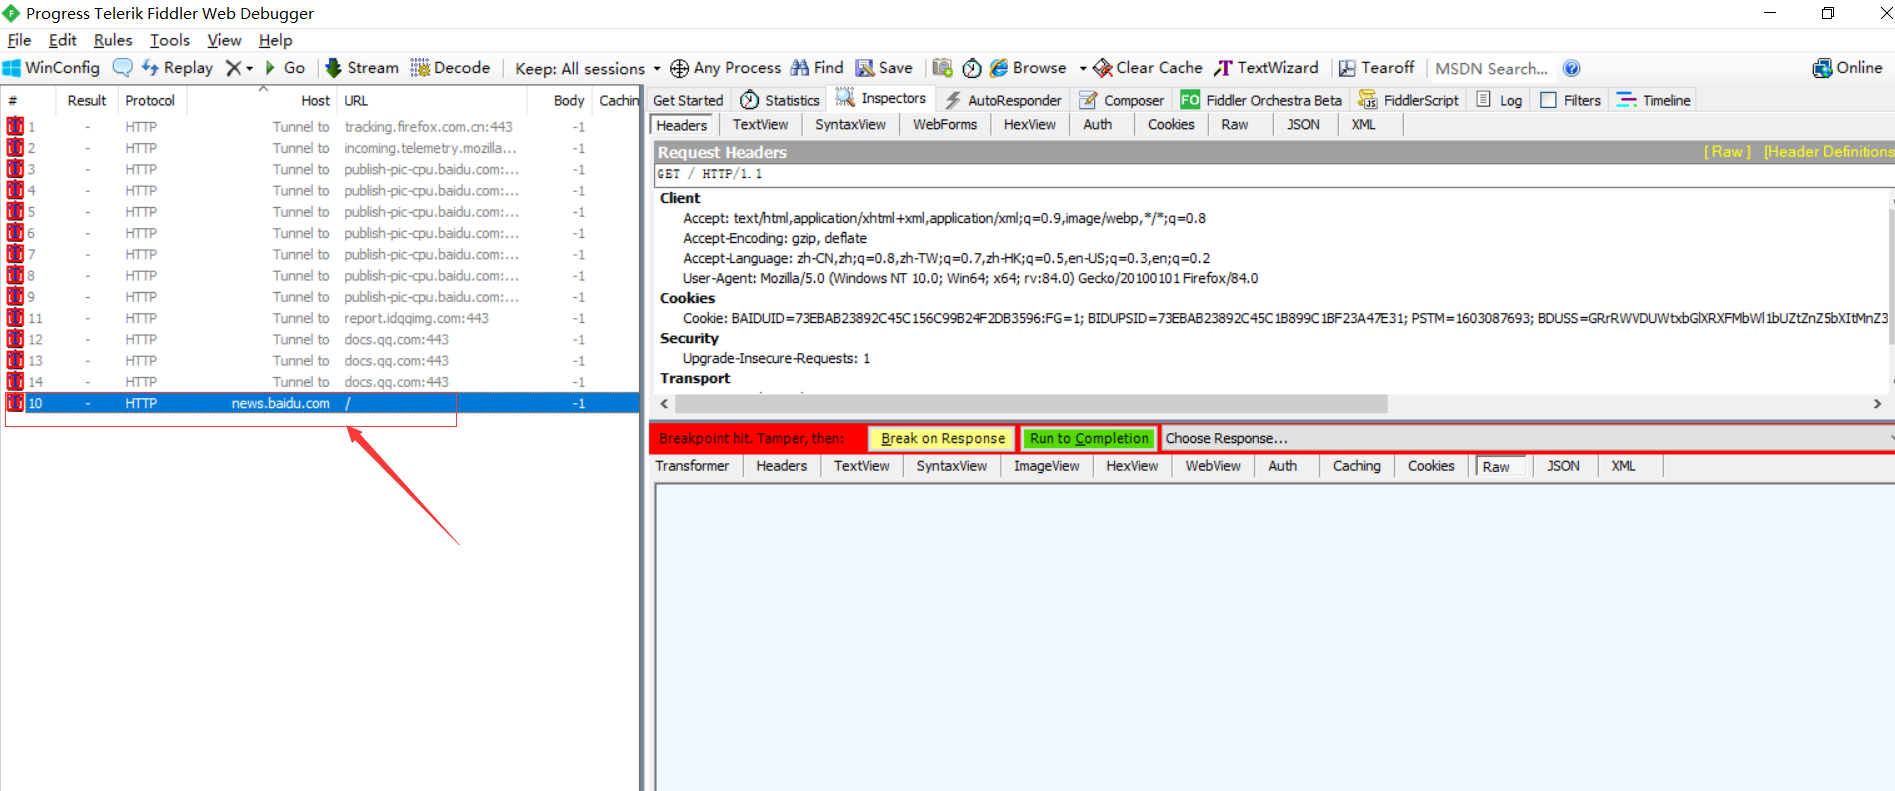
Task: Open the Composer tab
Action: click(1122, 100)
